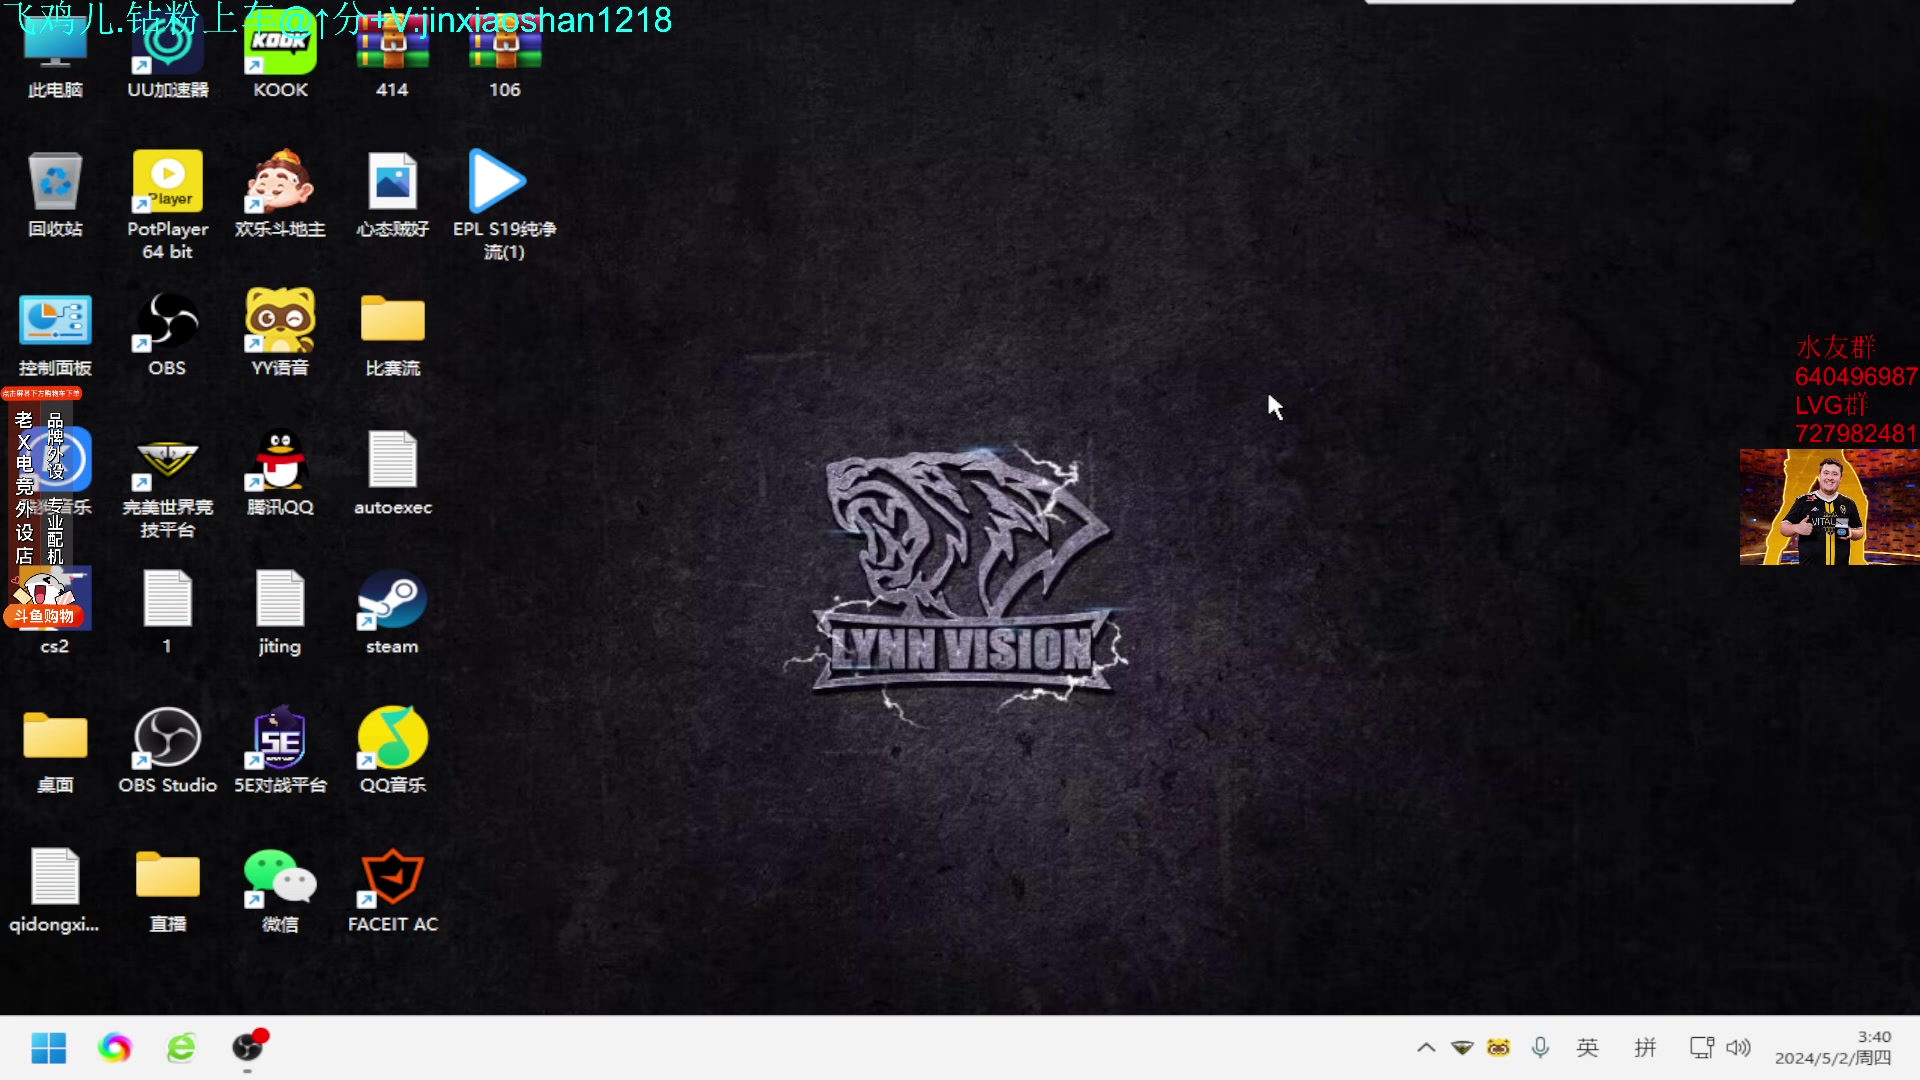This screenshot has height=1080, width=1920.
Task: Select the qidongxi... text file
Action: tap(55, 891)
